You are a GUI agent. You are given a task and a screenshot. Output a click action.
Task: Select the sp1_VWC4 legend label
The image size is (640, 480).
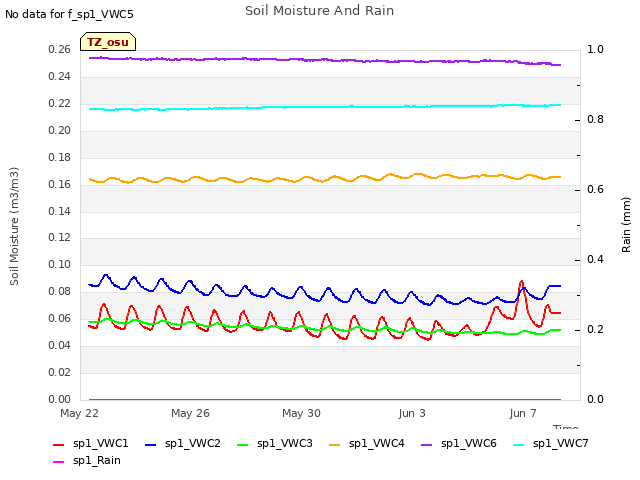(376, 444)
